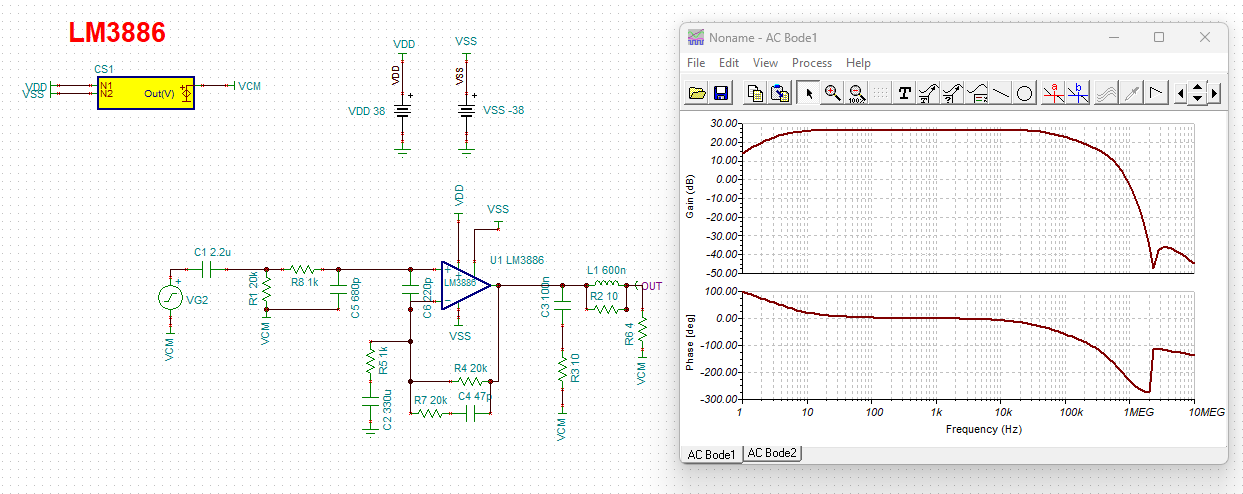Open the Help menu

click(858, 62)
